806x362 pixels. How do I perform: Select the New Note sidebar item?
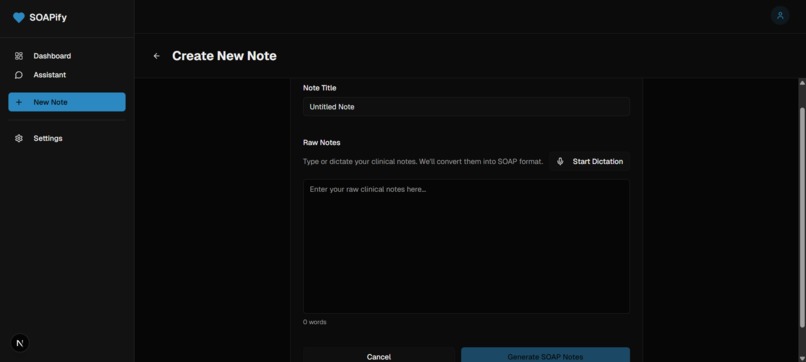(x=67, y=102)
